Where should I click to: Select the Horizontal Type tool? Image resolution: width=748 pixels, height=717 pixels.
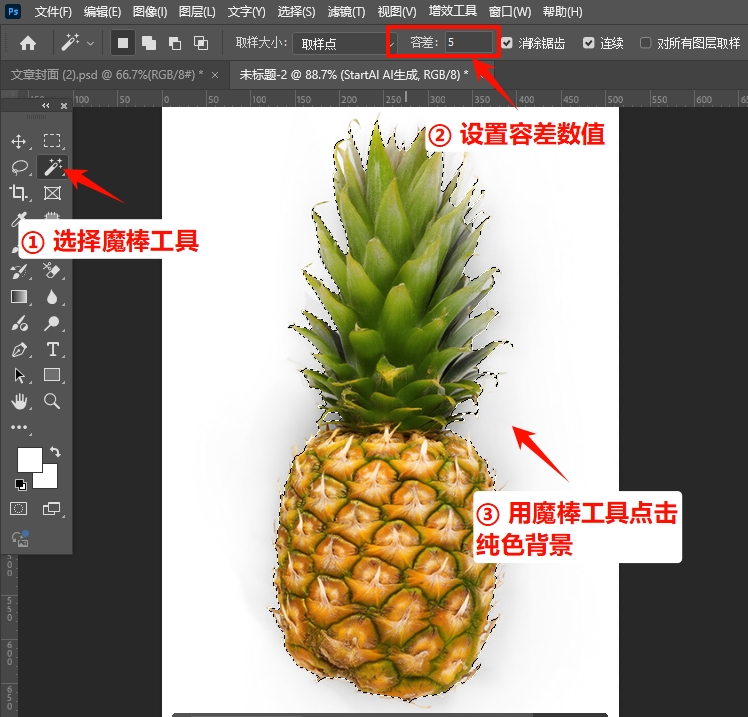point(52,349)
